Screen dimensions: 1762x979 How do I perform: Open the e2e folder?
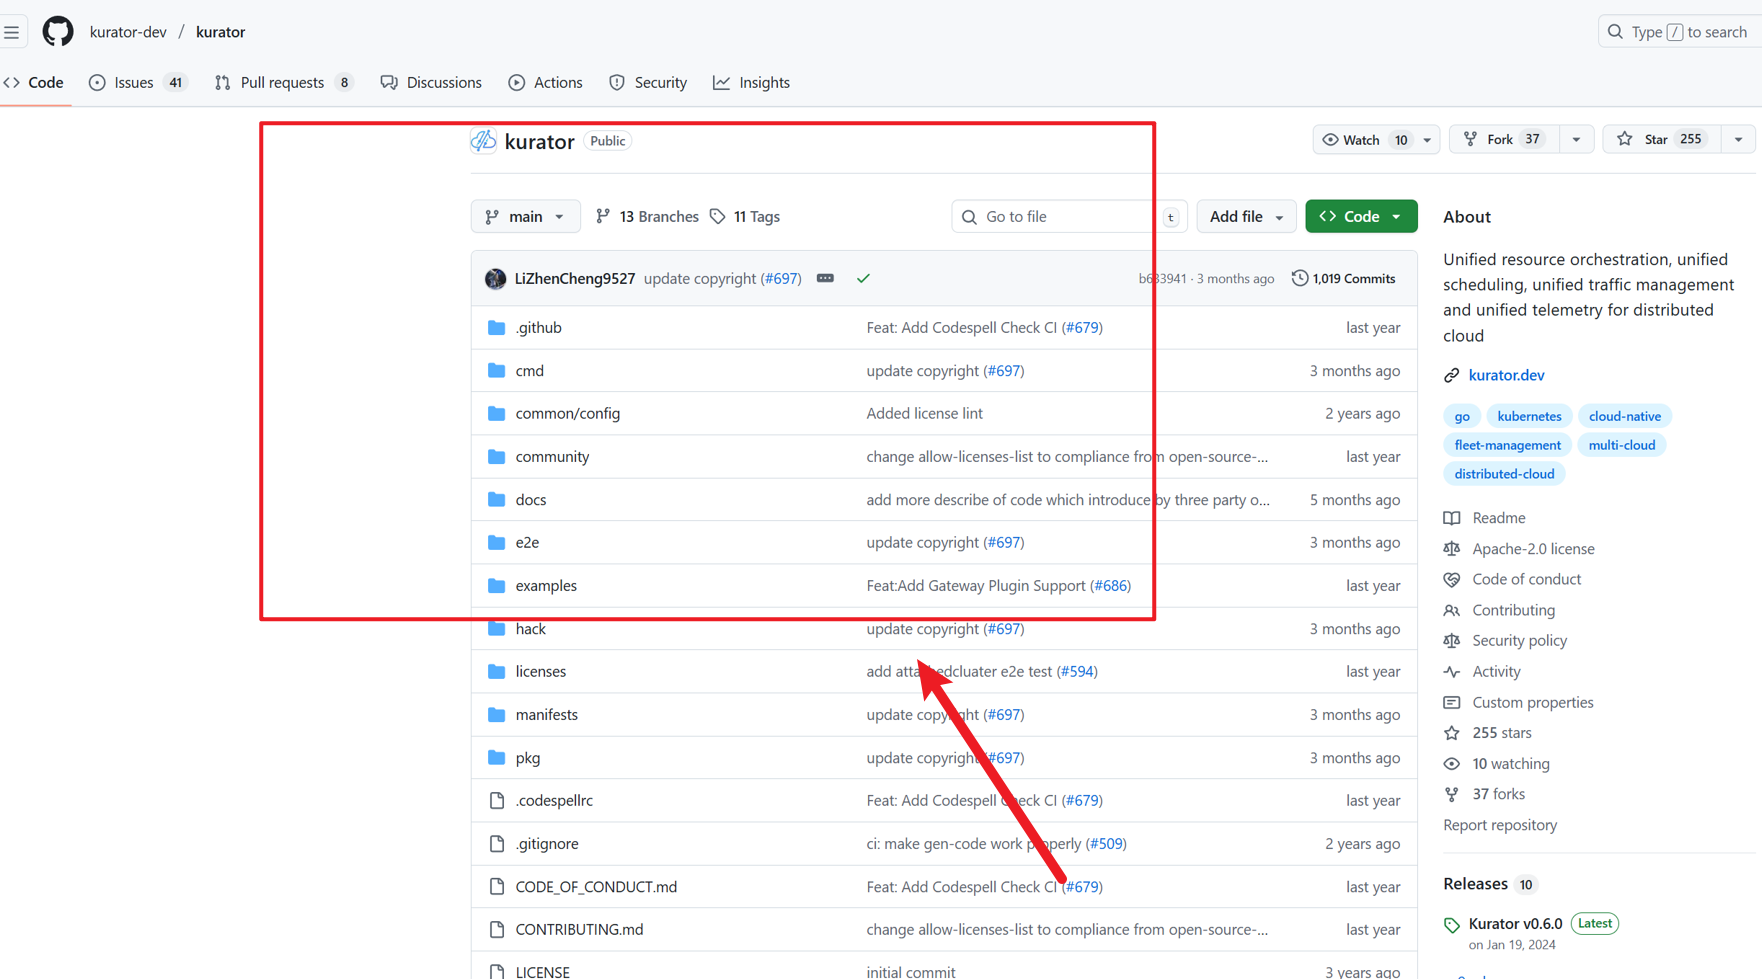[x=527, y=543]
